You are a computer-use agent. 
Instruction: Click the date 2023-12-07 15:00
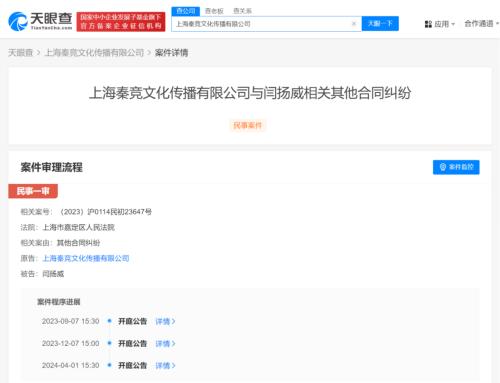[x=70, y=343]
